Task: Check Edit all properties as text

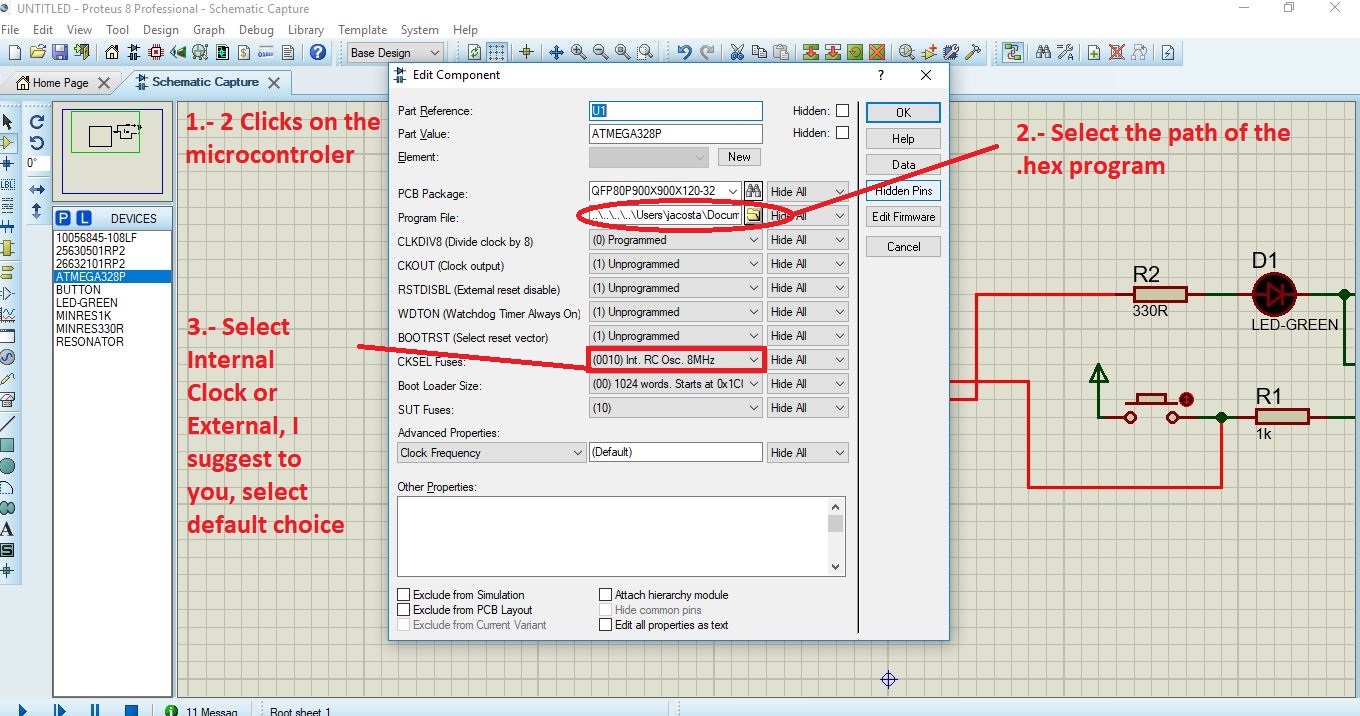Action: (x=605, y=625)
